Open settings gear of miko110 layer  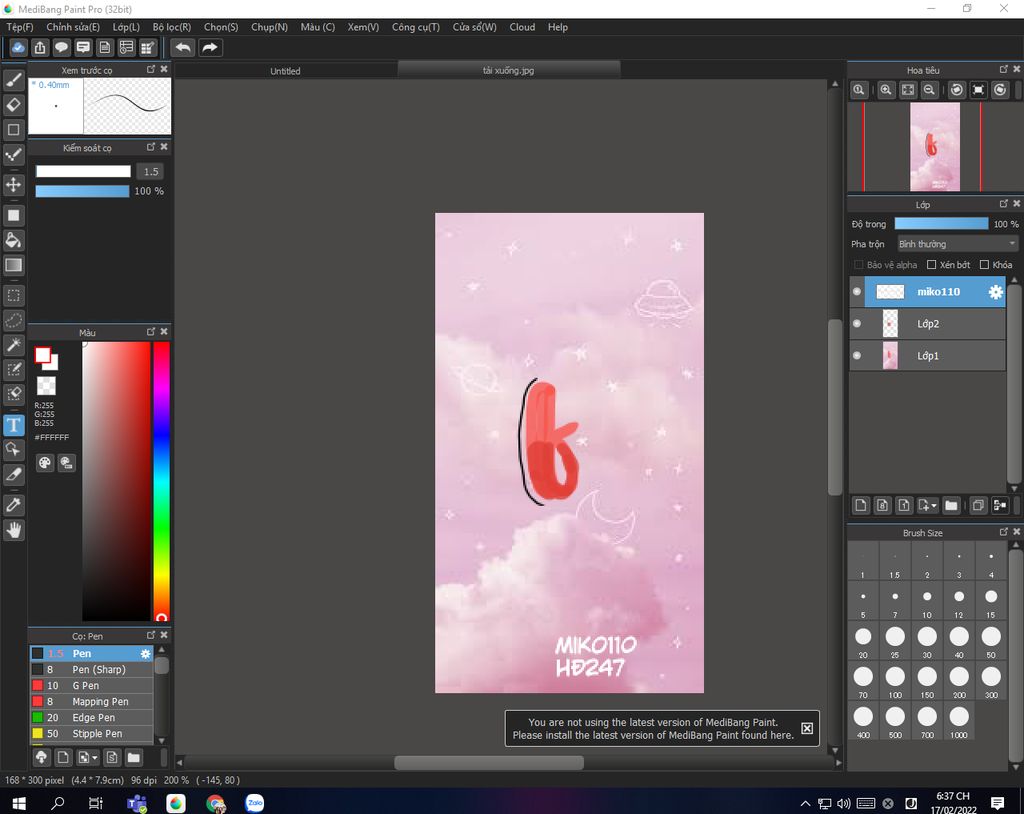click(995, 292)
